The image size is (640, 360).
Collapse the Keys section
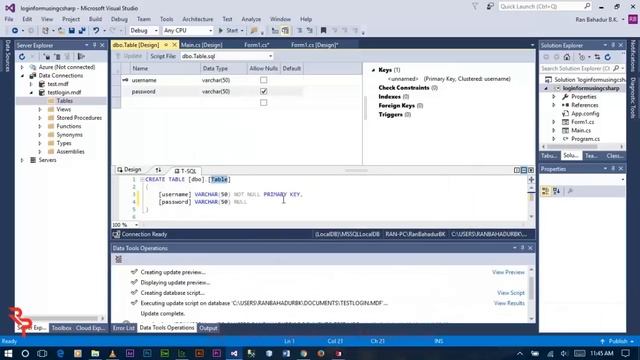point(373,70)
